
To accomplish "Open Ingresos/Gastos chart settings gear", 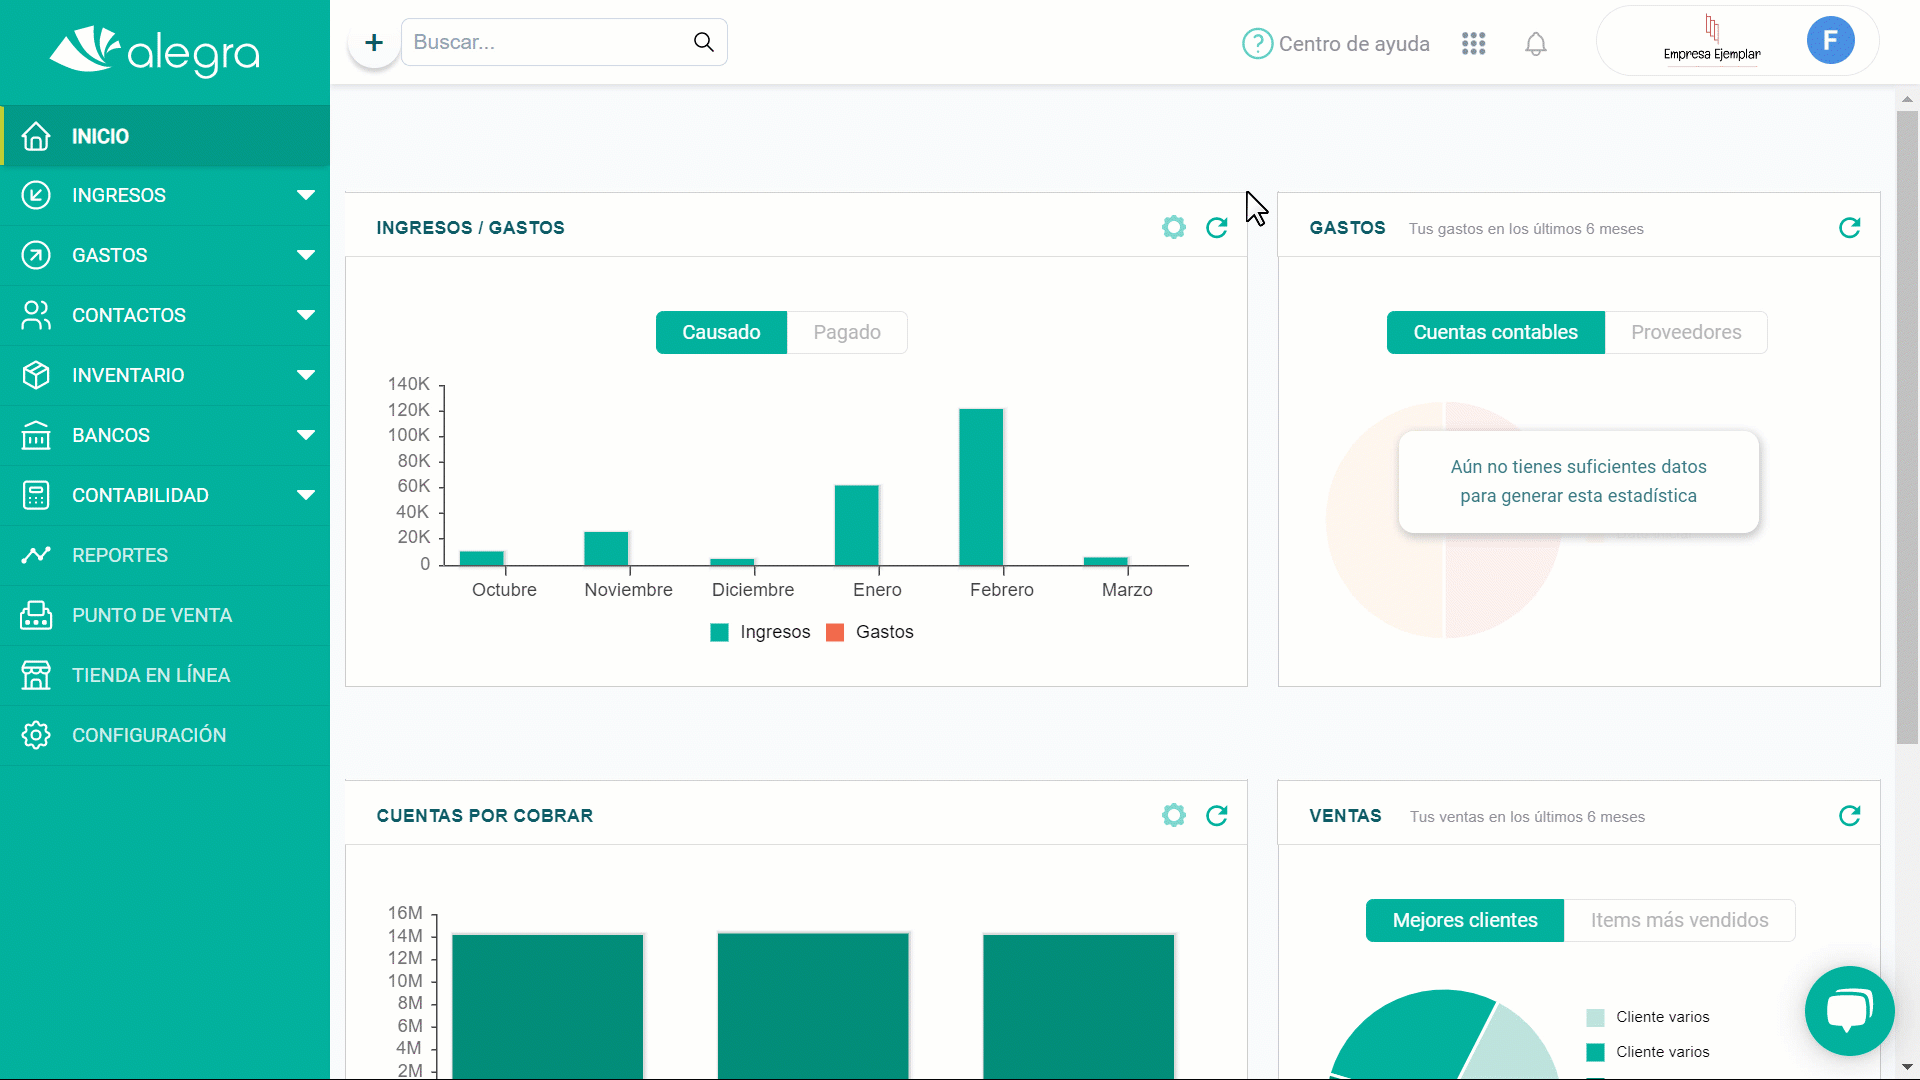I will [x=1174, y=227].
